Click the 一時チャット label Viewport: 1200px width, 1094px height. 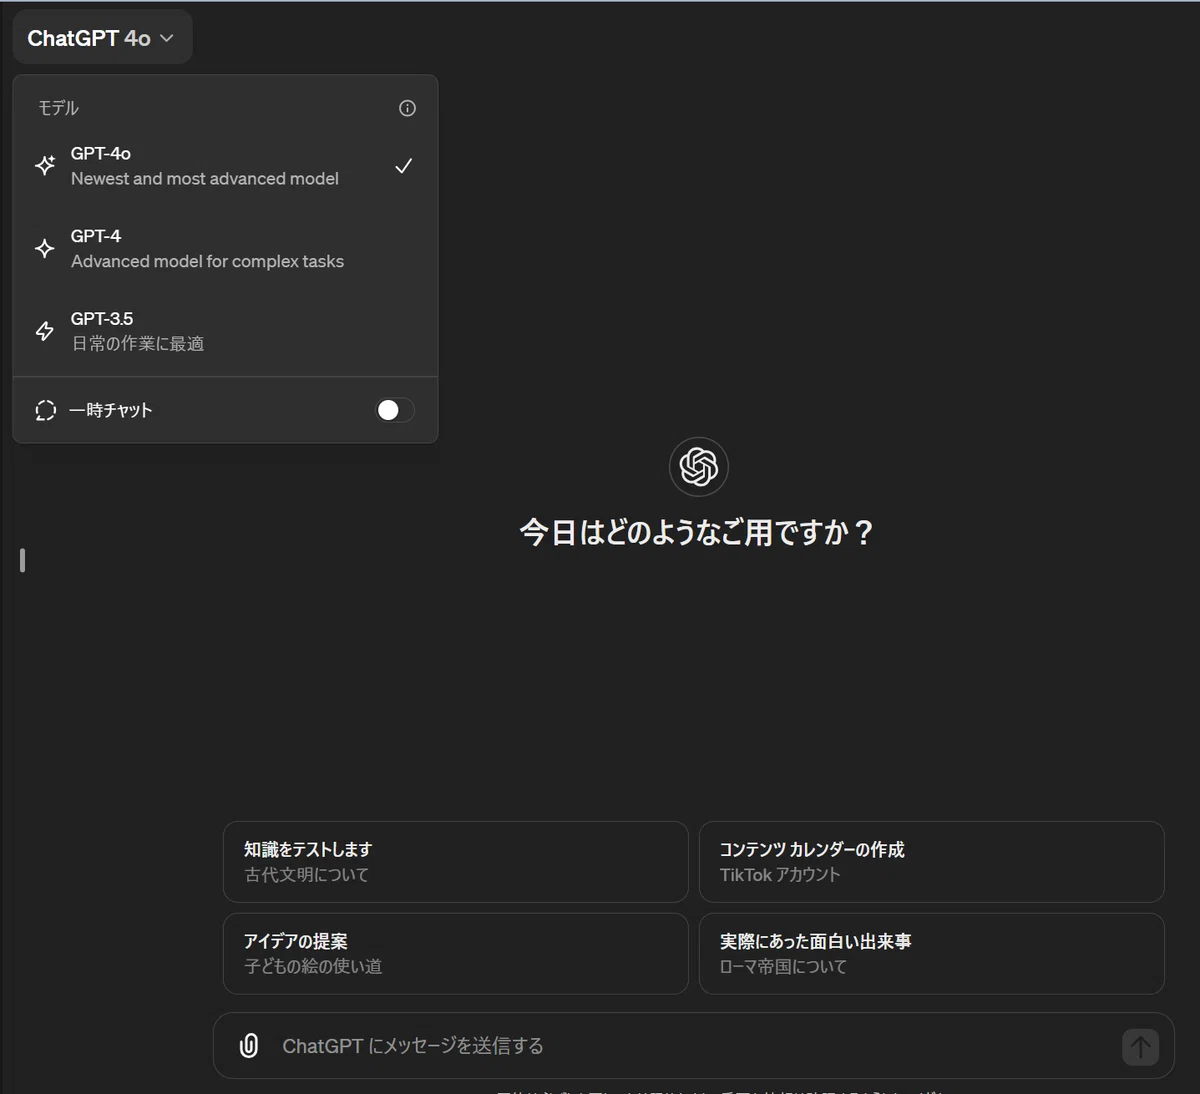[110, 410]
